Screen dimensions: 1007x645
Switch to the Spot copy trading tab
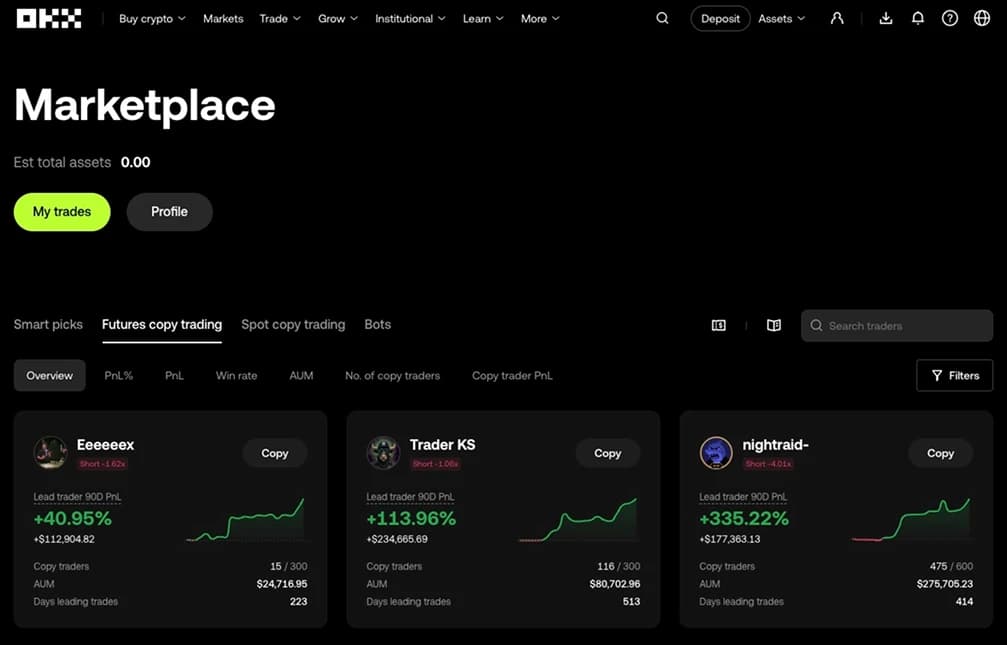pos(293,324)
